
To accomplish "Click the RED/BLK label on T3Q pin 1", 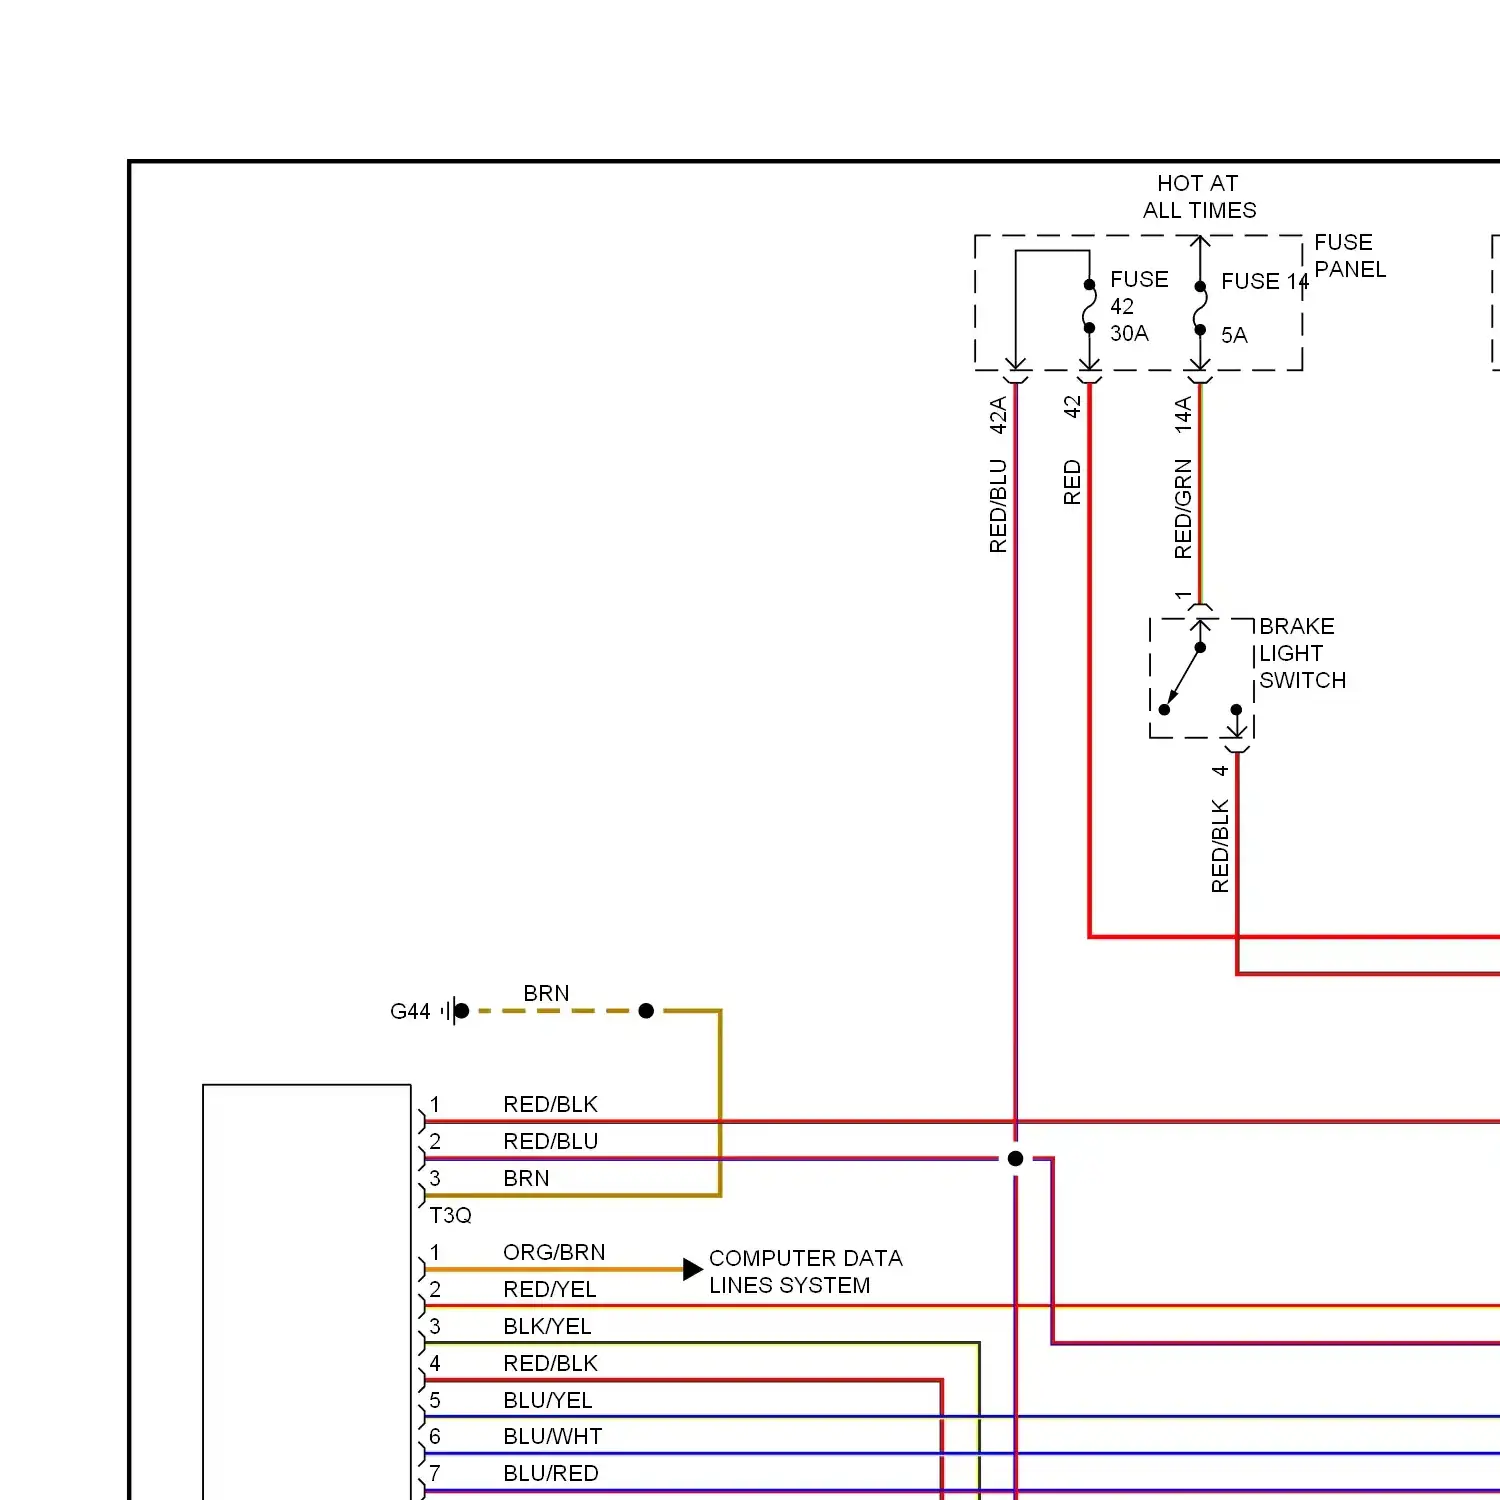I will pos(550,1104).
